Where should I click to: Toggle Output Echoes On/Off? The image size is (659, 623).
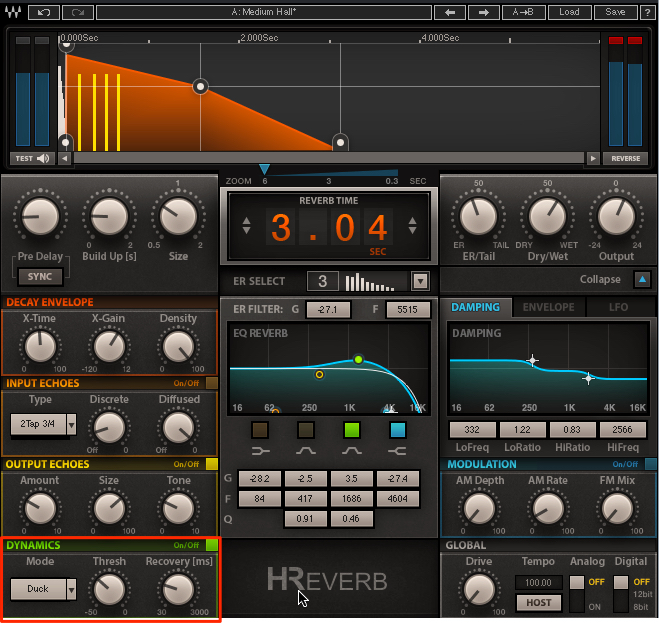(212, 464)
